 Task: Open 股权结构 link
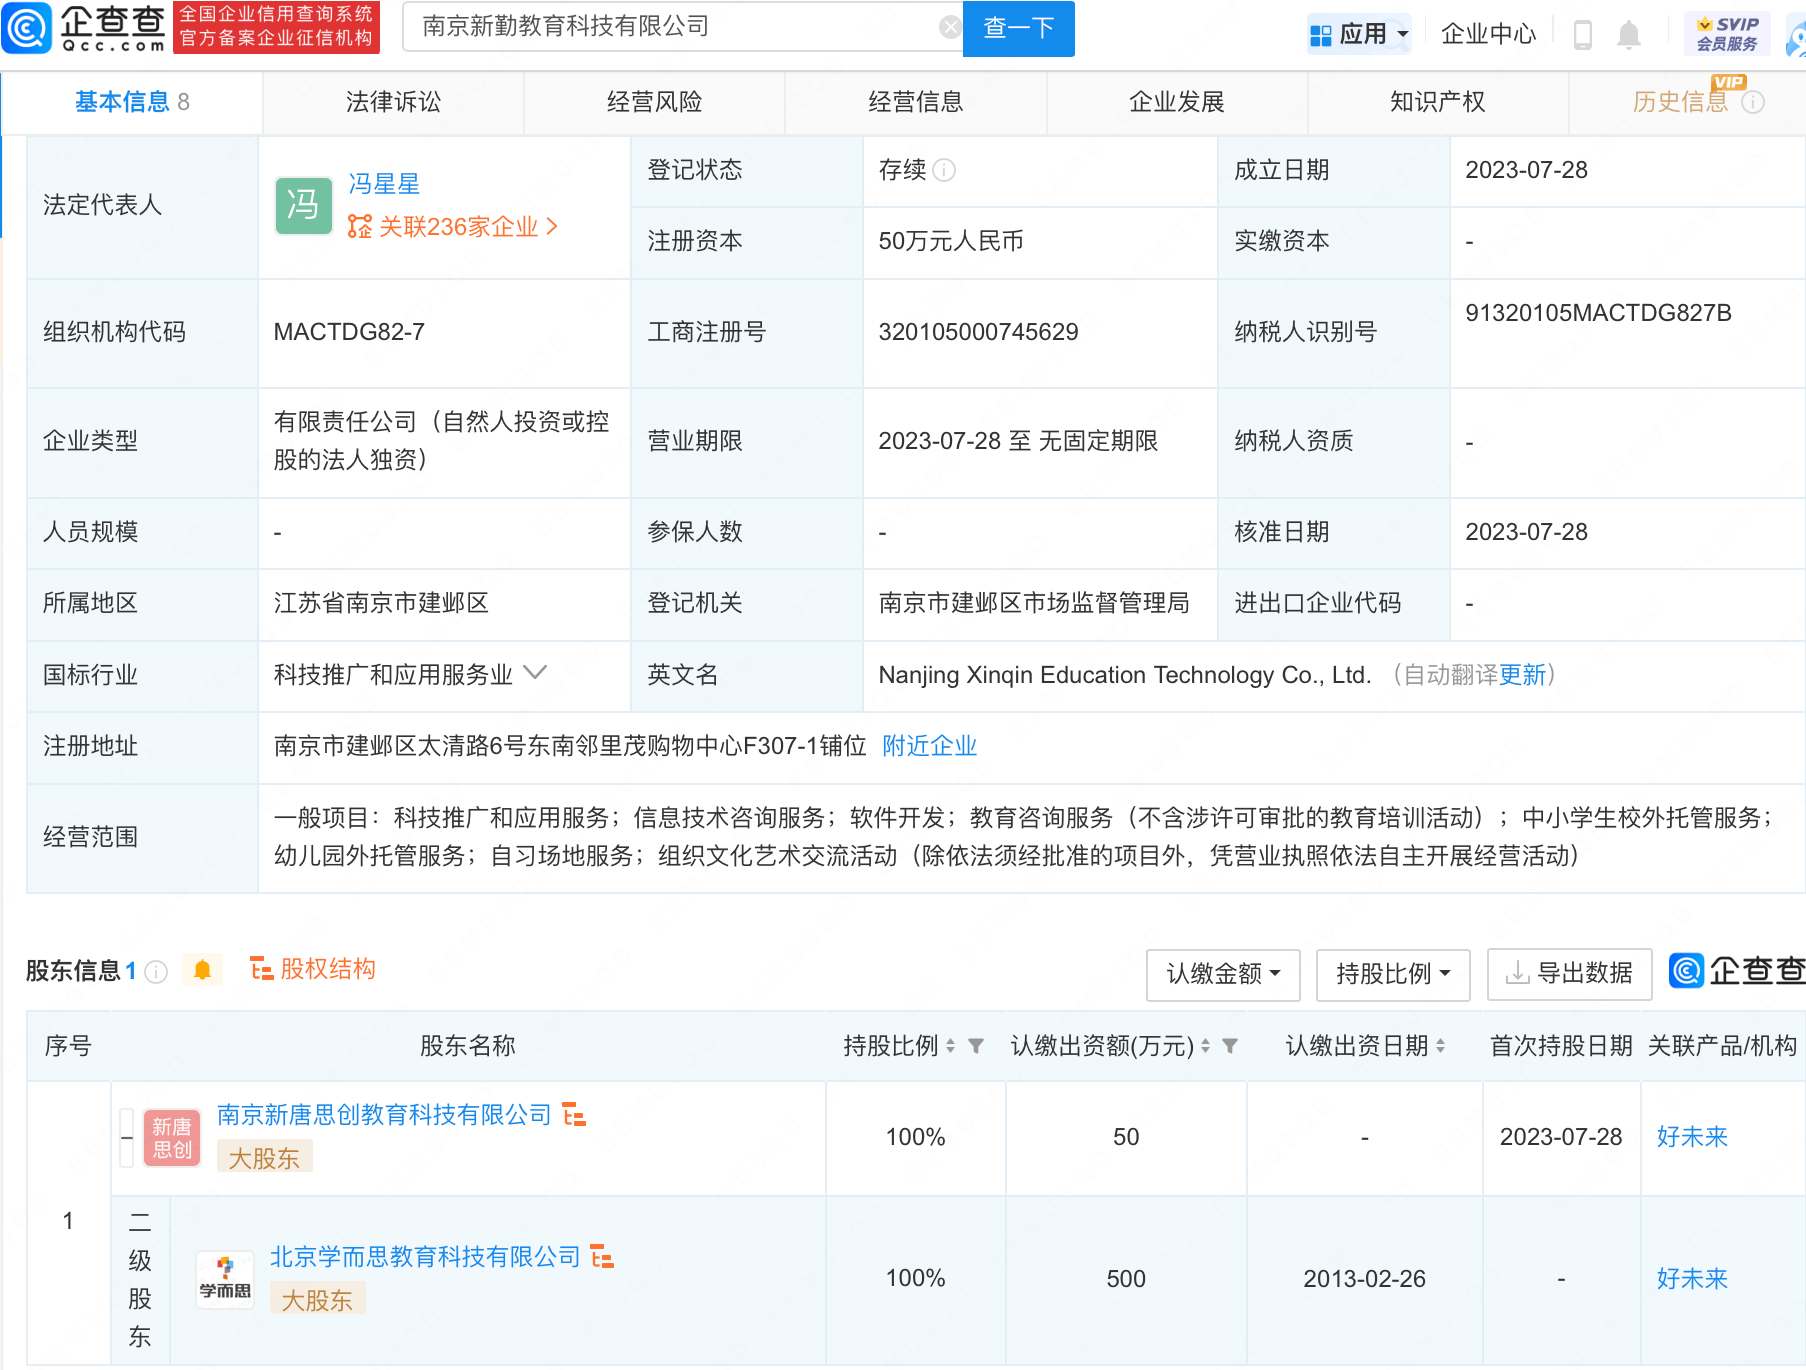point(313,969)
